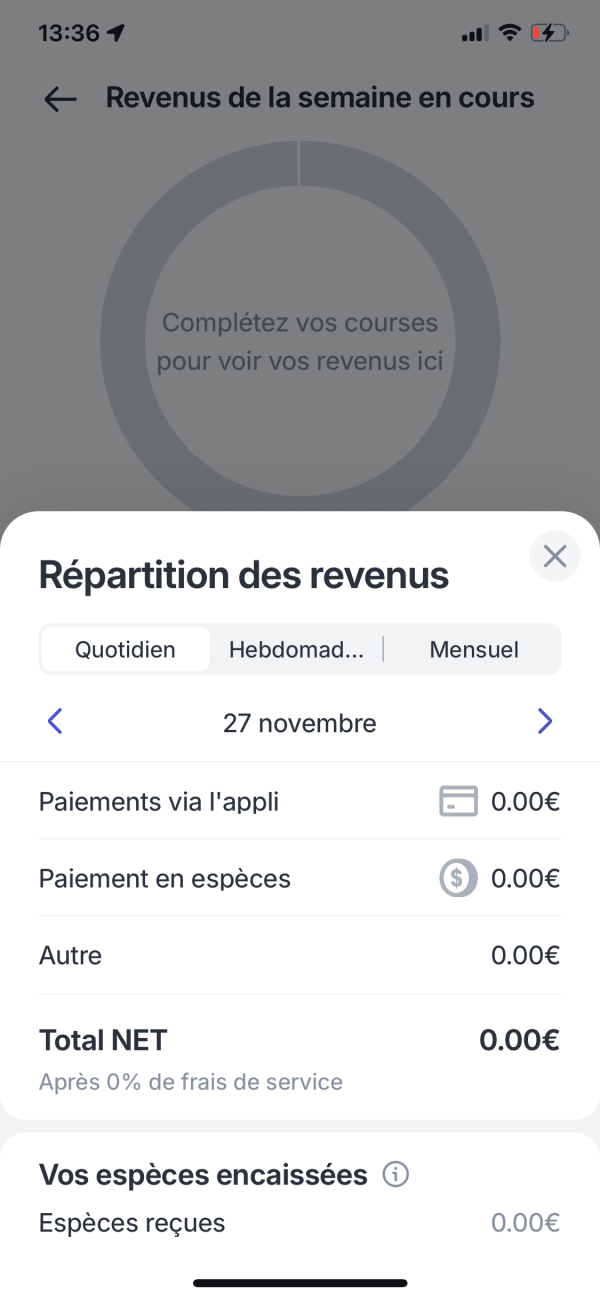Tap the coin icon for Paiement en espèces
The image size is (600, 1300).
[458, 879]
